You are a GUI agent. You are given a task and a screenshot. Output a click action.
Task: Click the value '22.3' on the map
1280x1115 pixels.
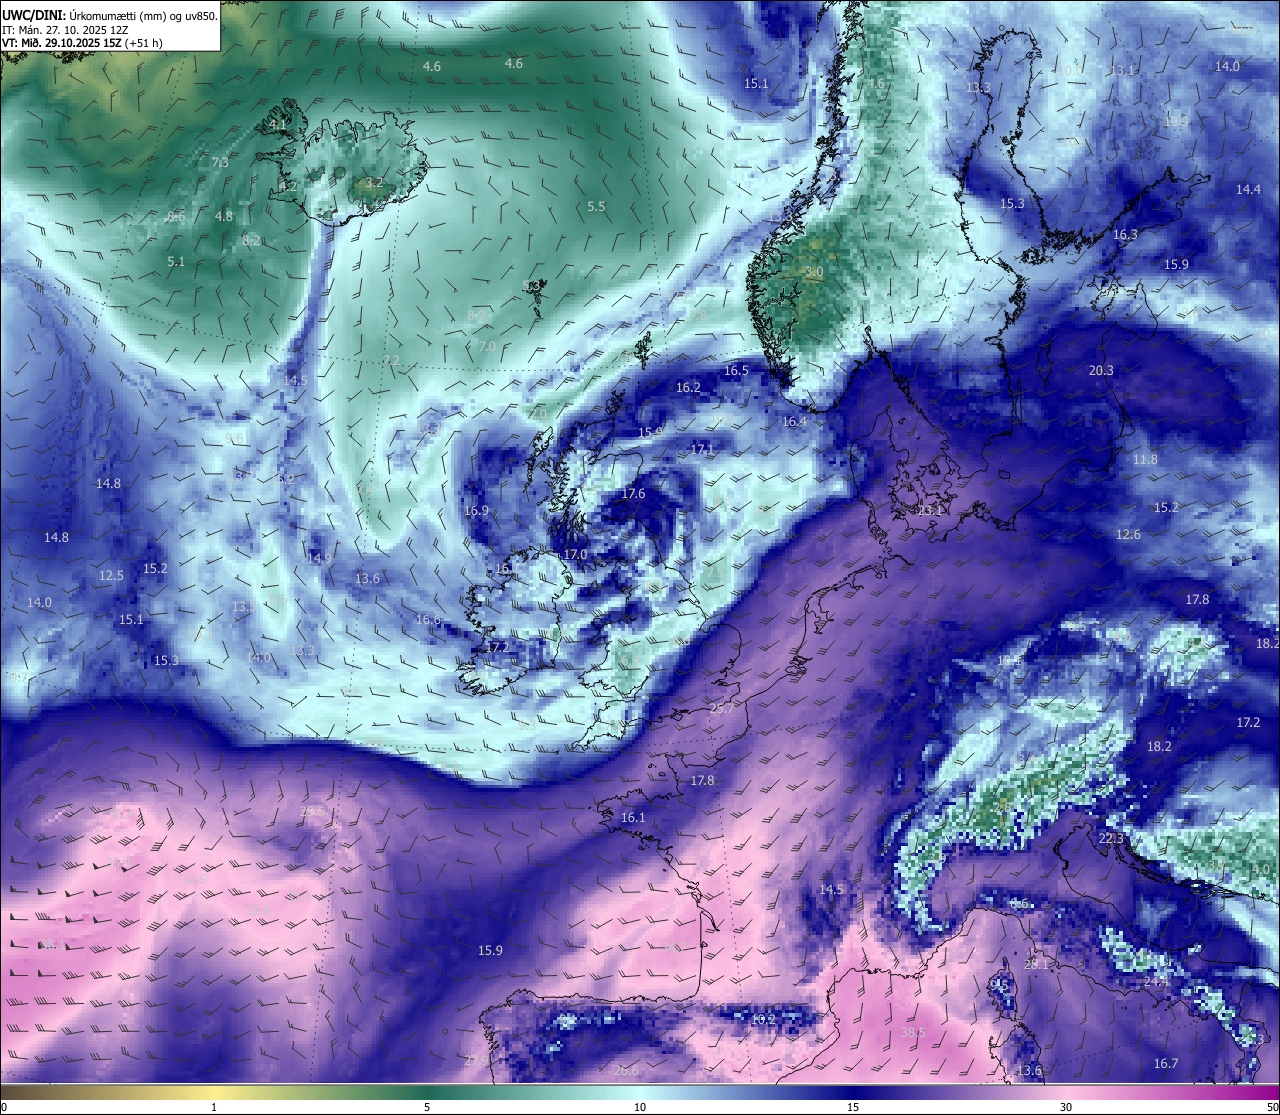[x=1111, y=838]
